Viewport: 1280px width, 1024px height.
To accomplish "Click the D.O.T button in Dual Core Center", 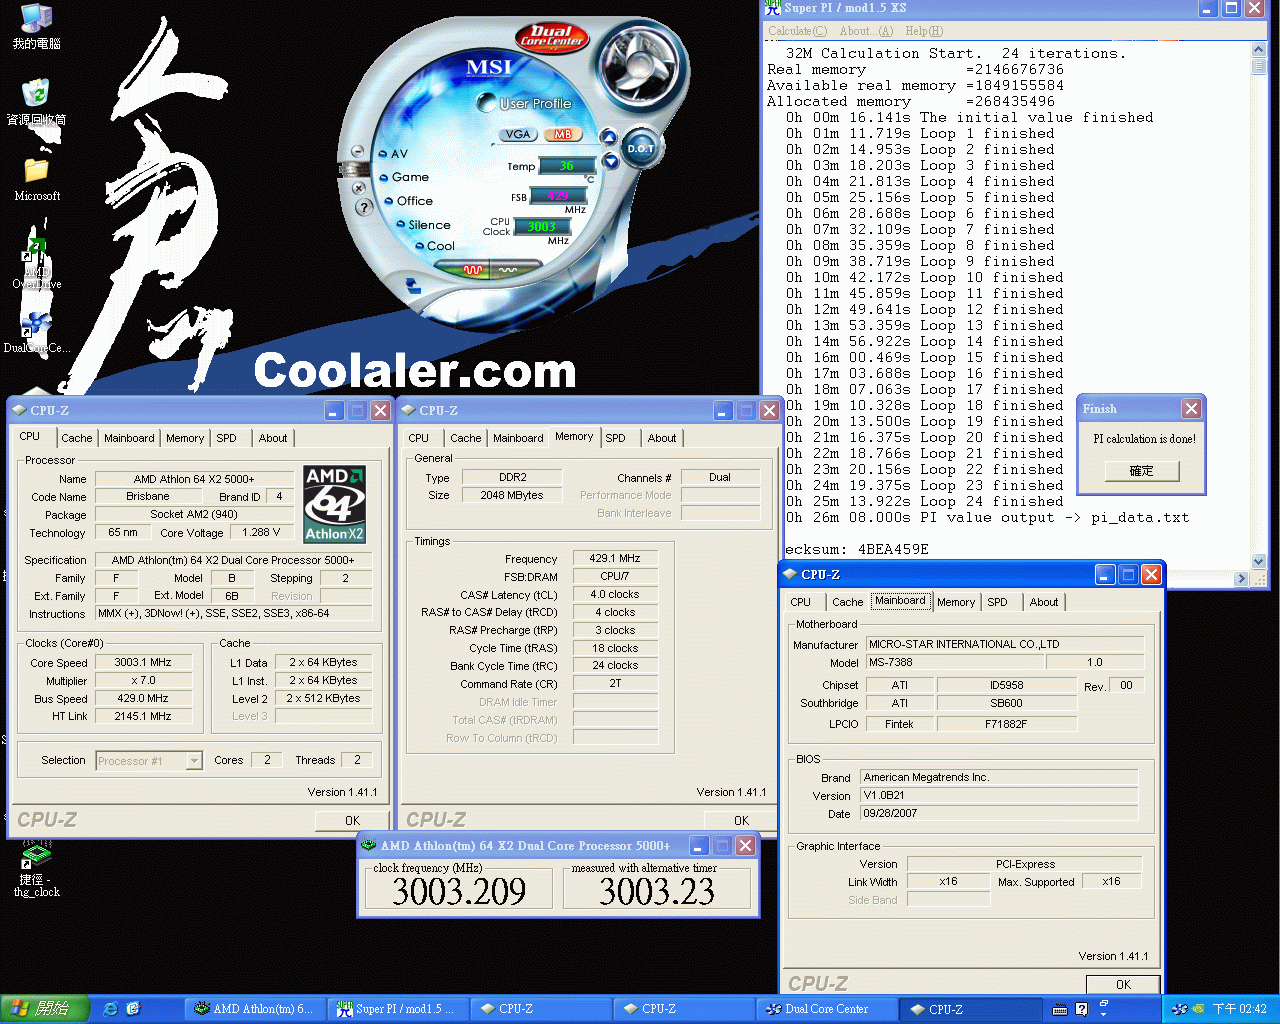I will (x=641, y=149).
